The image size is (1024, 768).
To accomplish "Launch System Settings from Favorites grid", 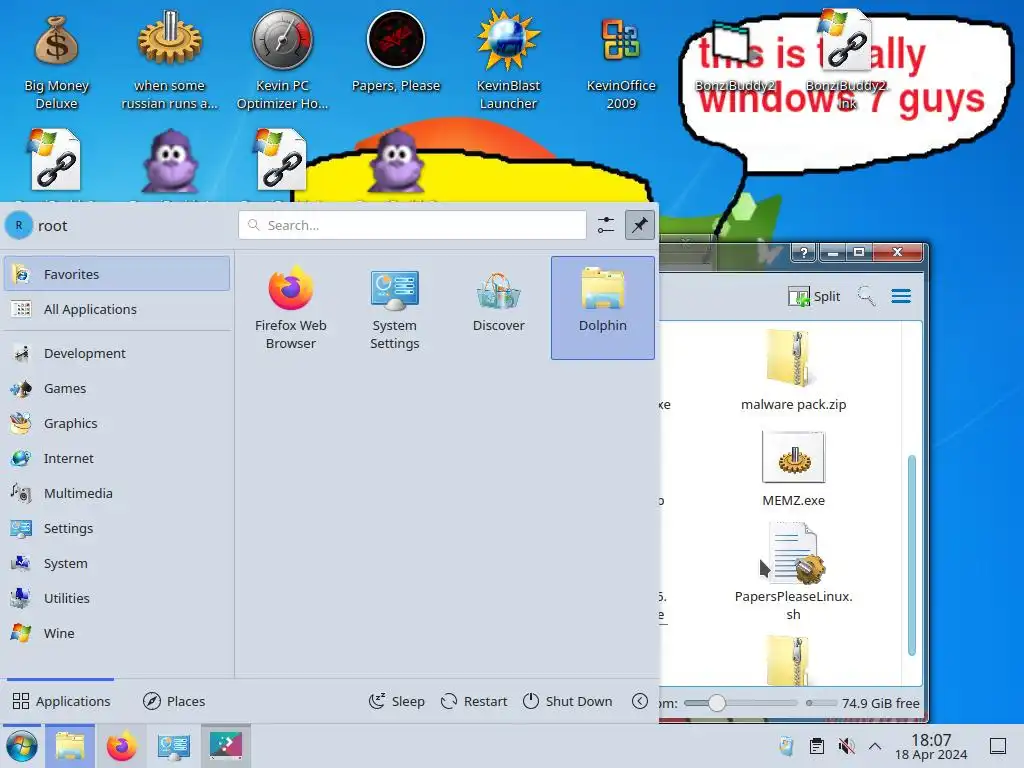I will tap(394, 308).
